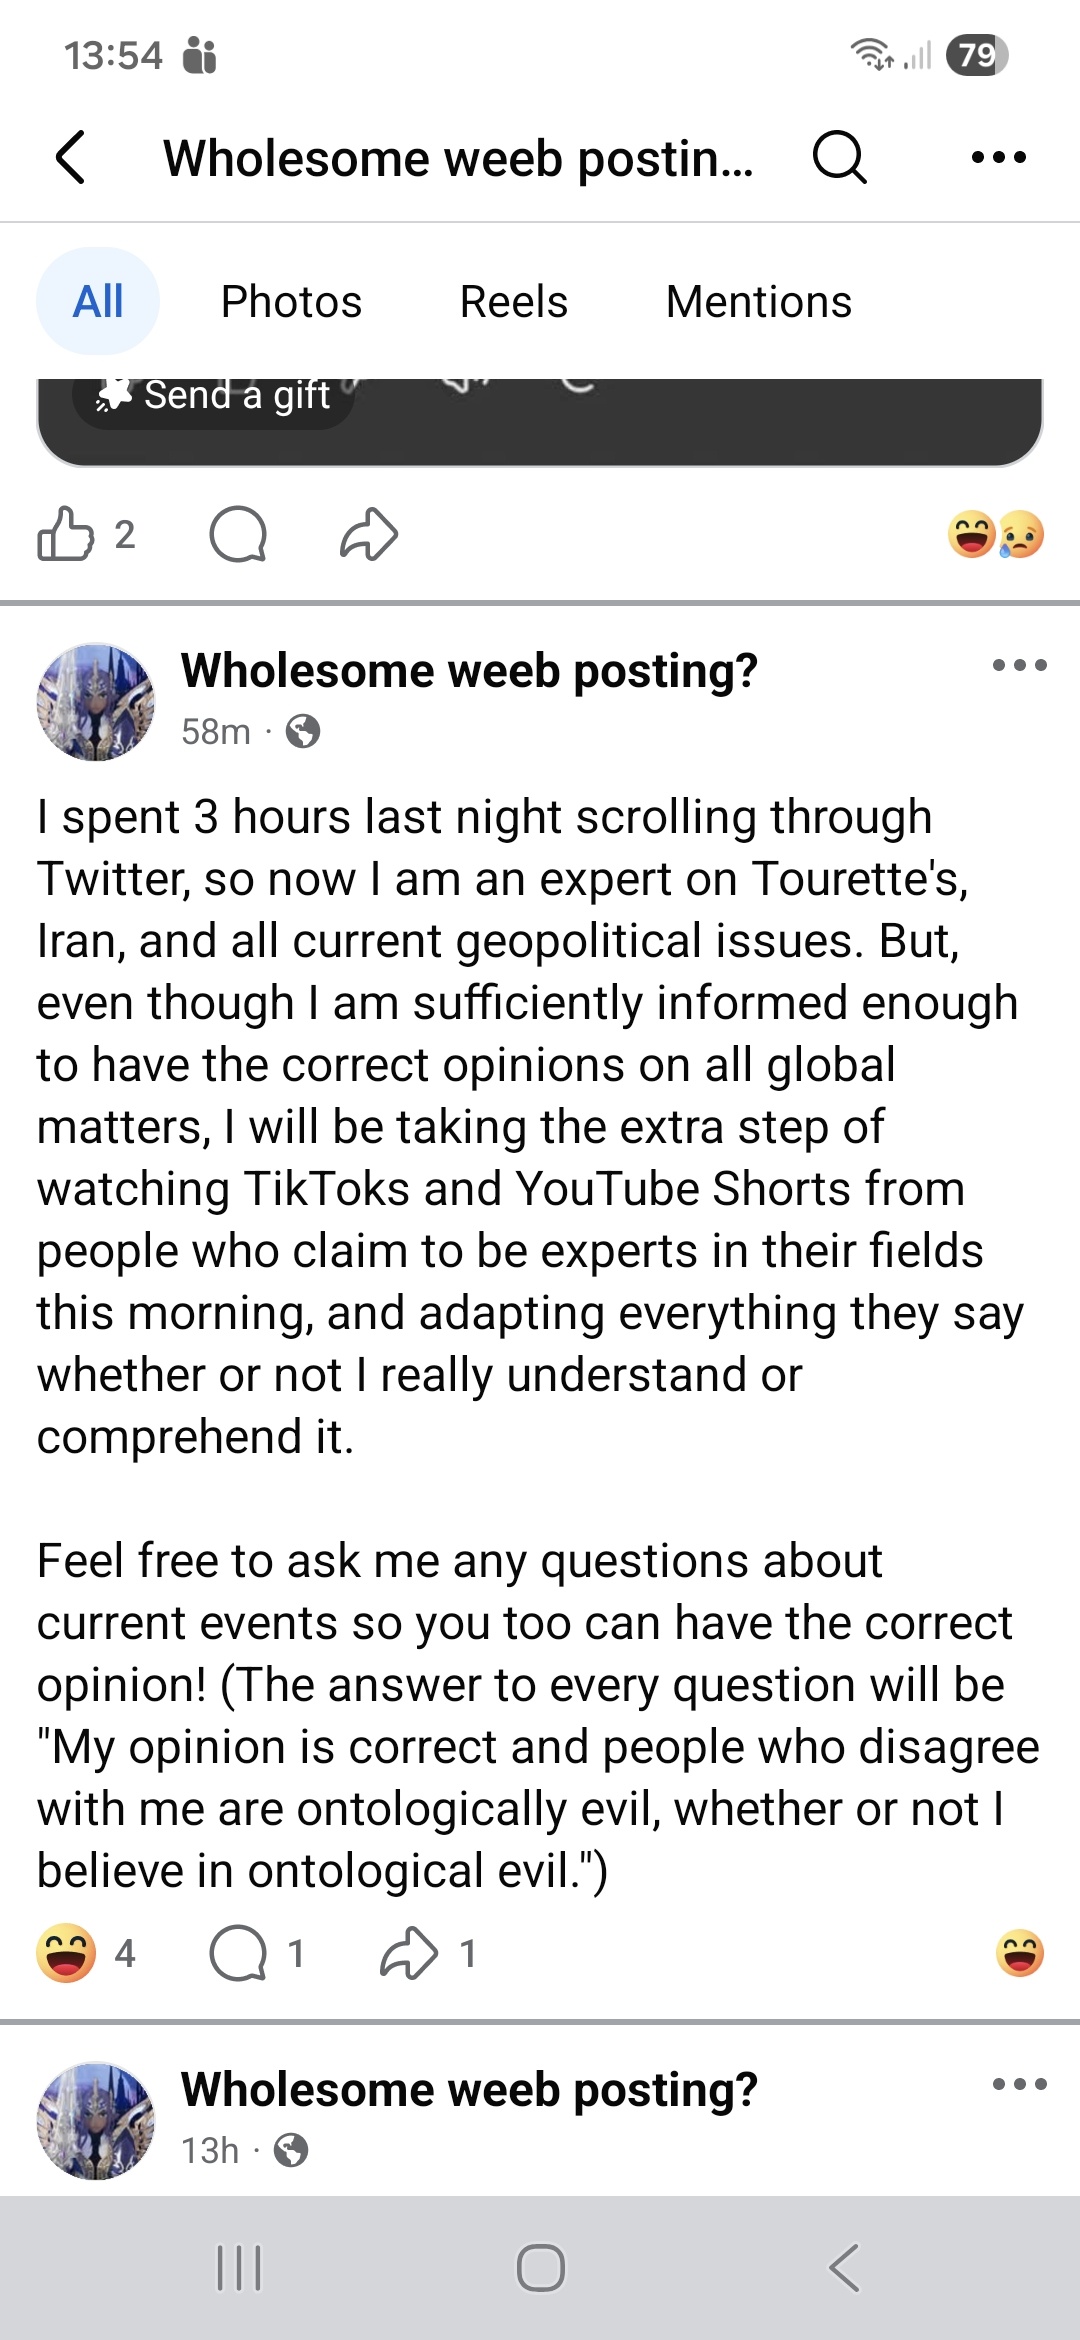Switch to the Photos tab
This screenshot has width=1080, height=2340.
point(291,301)
